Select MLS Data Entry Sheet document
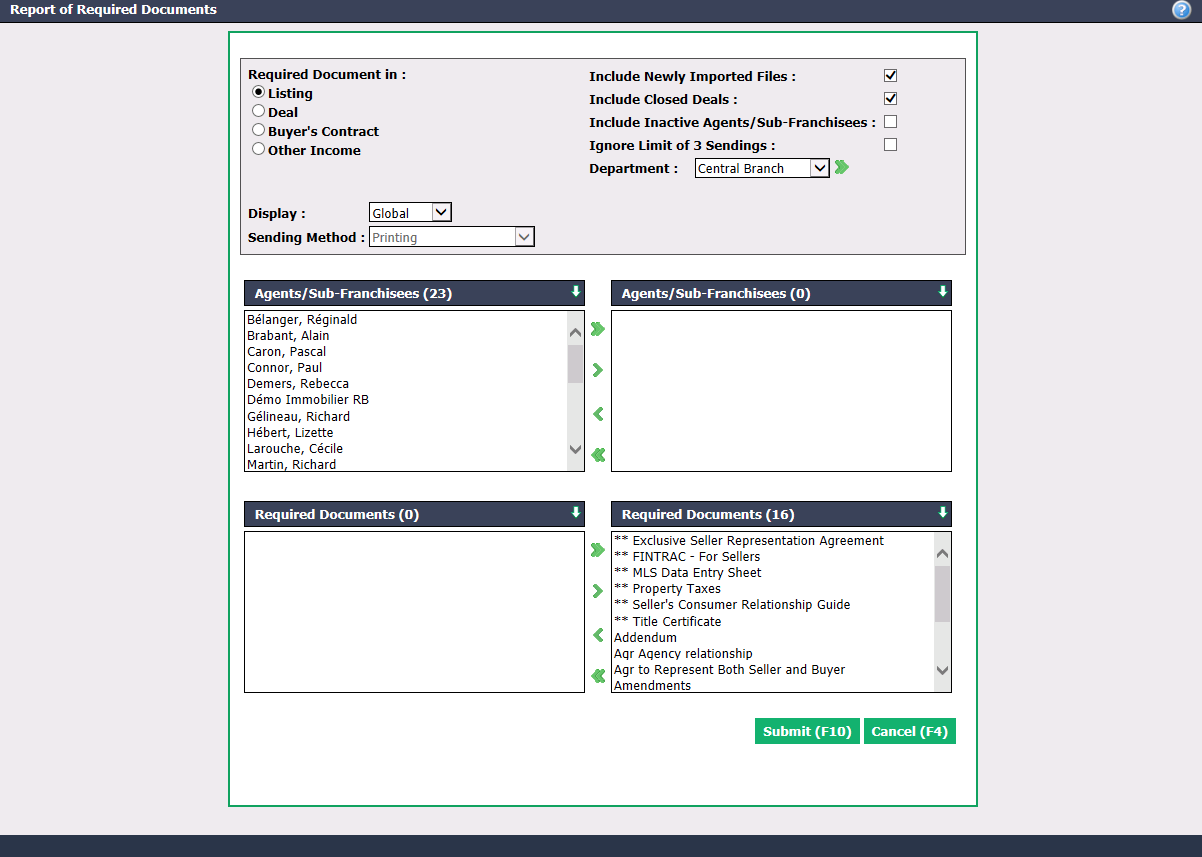Screen dimensions: 1202x857 [x=688, y=573]
